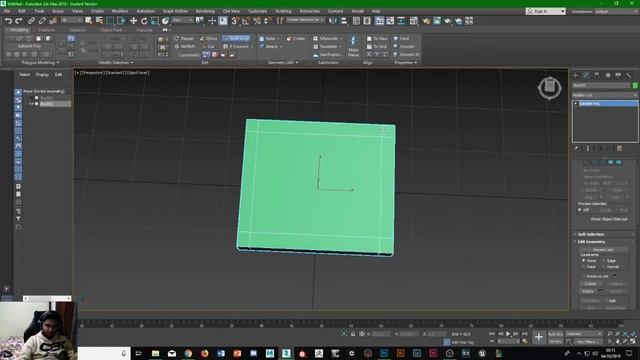Select the None constraint radio button
Screen dimensions: 640x360
[584, 260]
